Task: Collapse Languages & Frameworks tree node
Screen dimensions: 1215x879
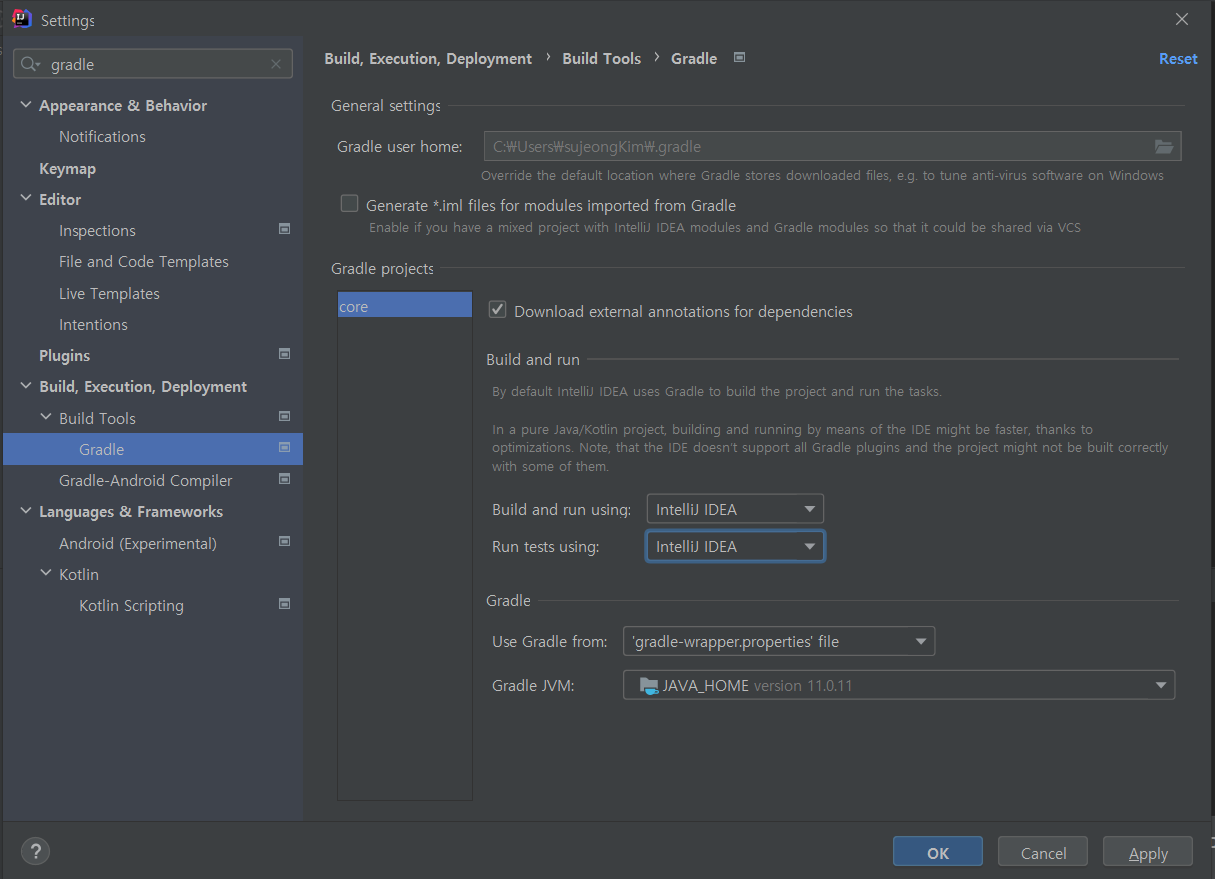Action: pos(26,511)
